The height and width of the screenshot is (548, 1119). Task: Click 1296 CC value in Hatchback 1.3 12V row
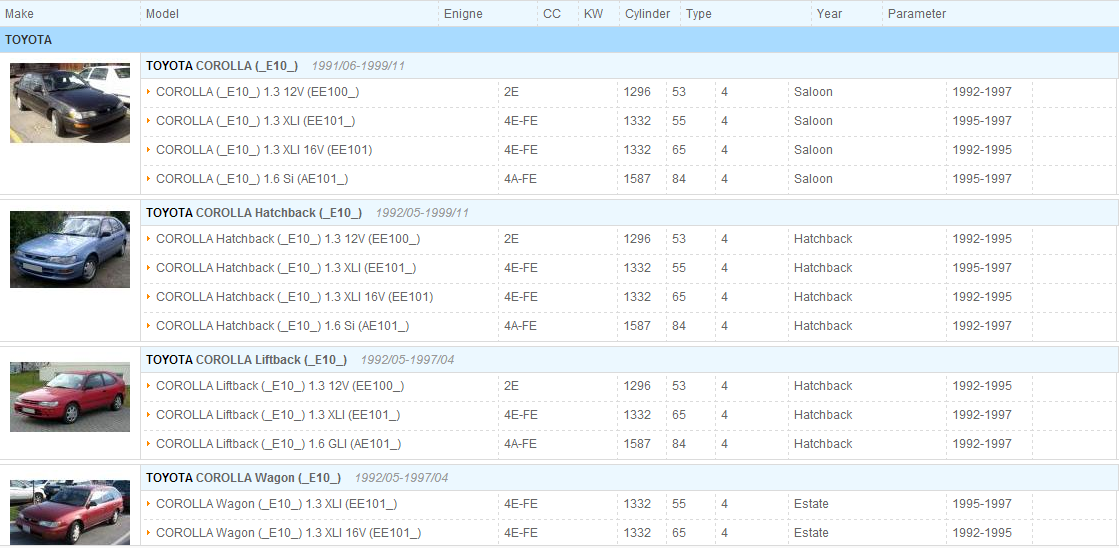[637, 239]
